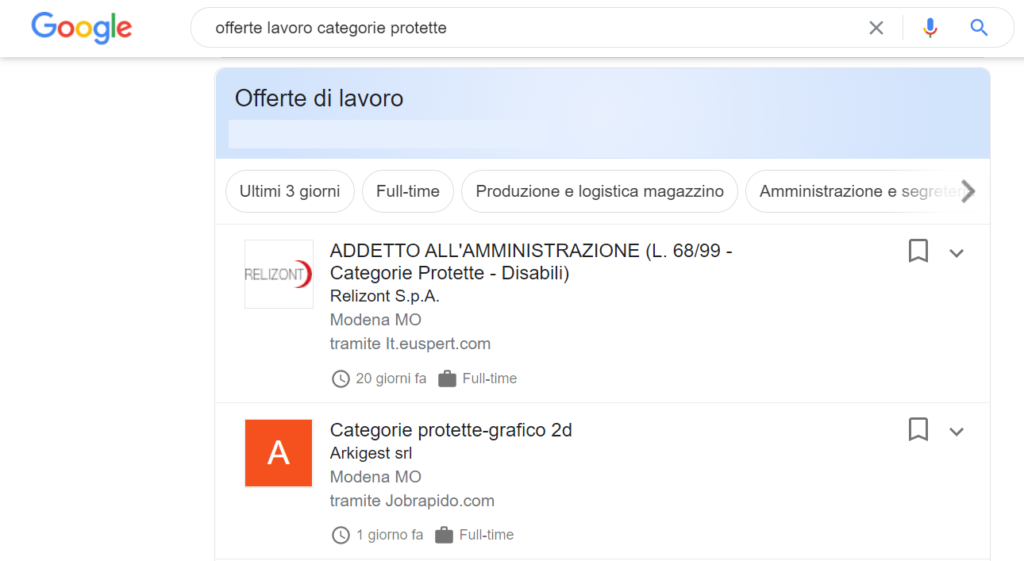Start voice search with the microphone icon
1024x561 pixels.
click(x=930, y=27)
